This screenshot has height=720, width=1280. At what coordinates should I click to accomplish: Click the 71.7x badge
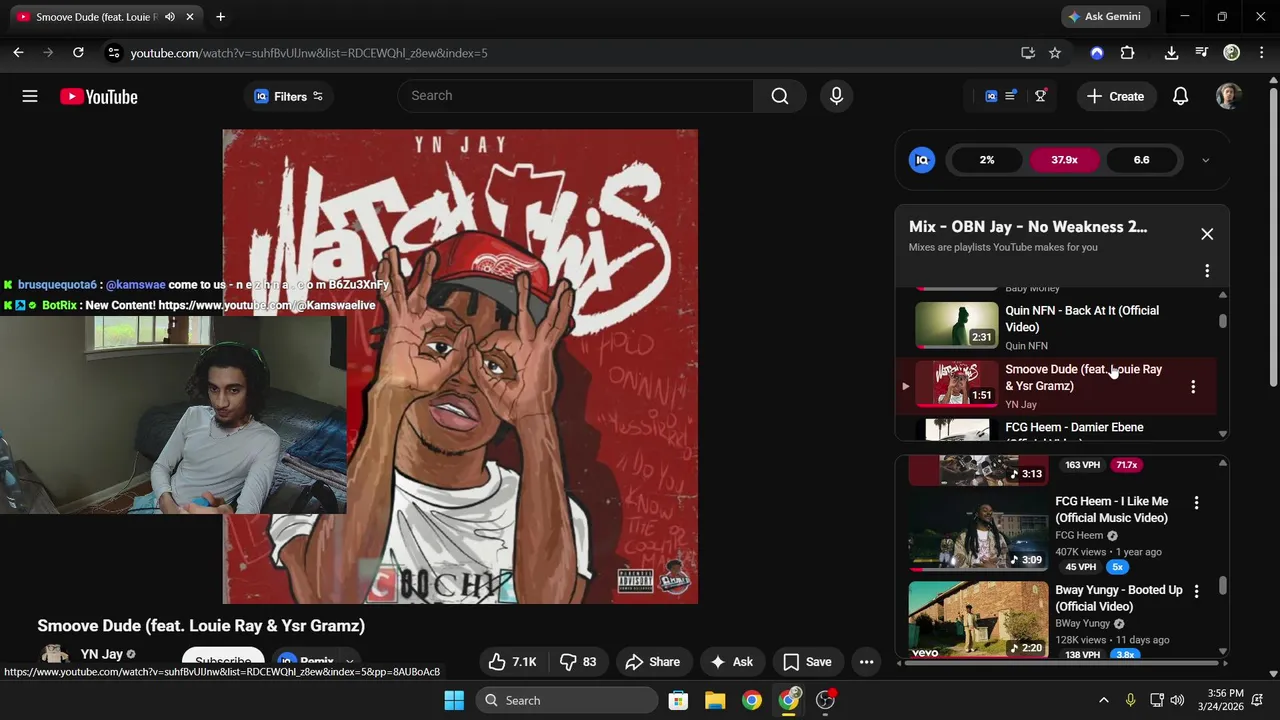click(x=1126, y=465)
